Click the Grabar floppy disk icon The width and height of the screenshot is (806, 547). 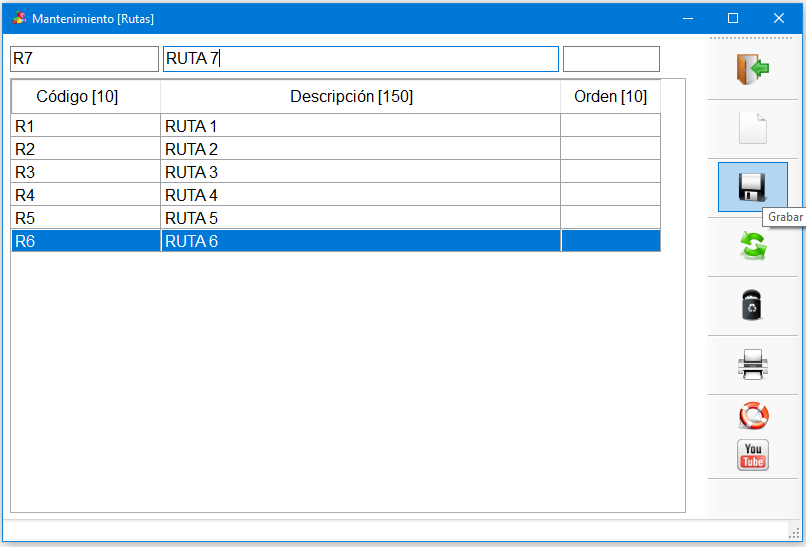pyautogui.click(x=753, y=187)
